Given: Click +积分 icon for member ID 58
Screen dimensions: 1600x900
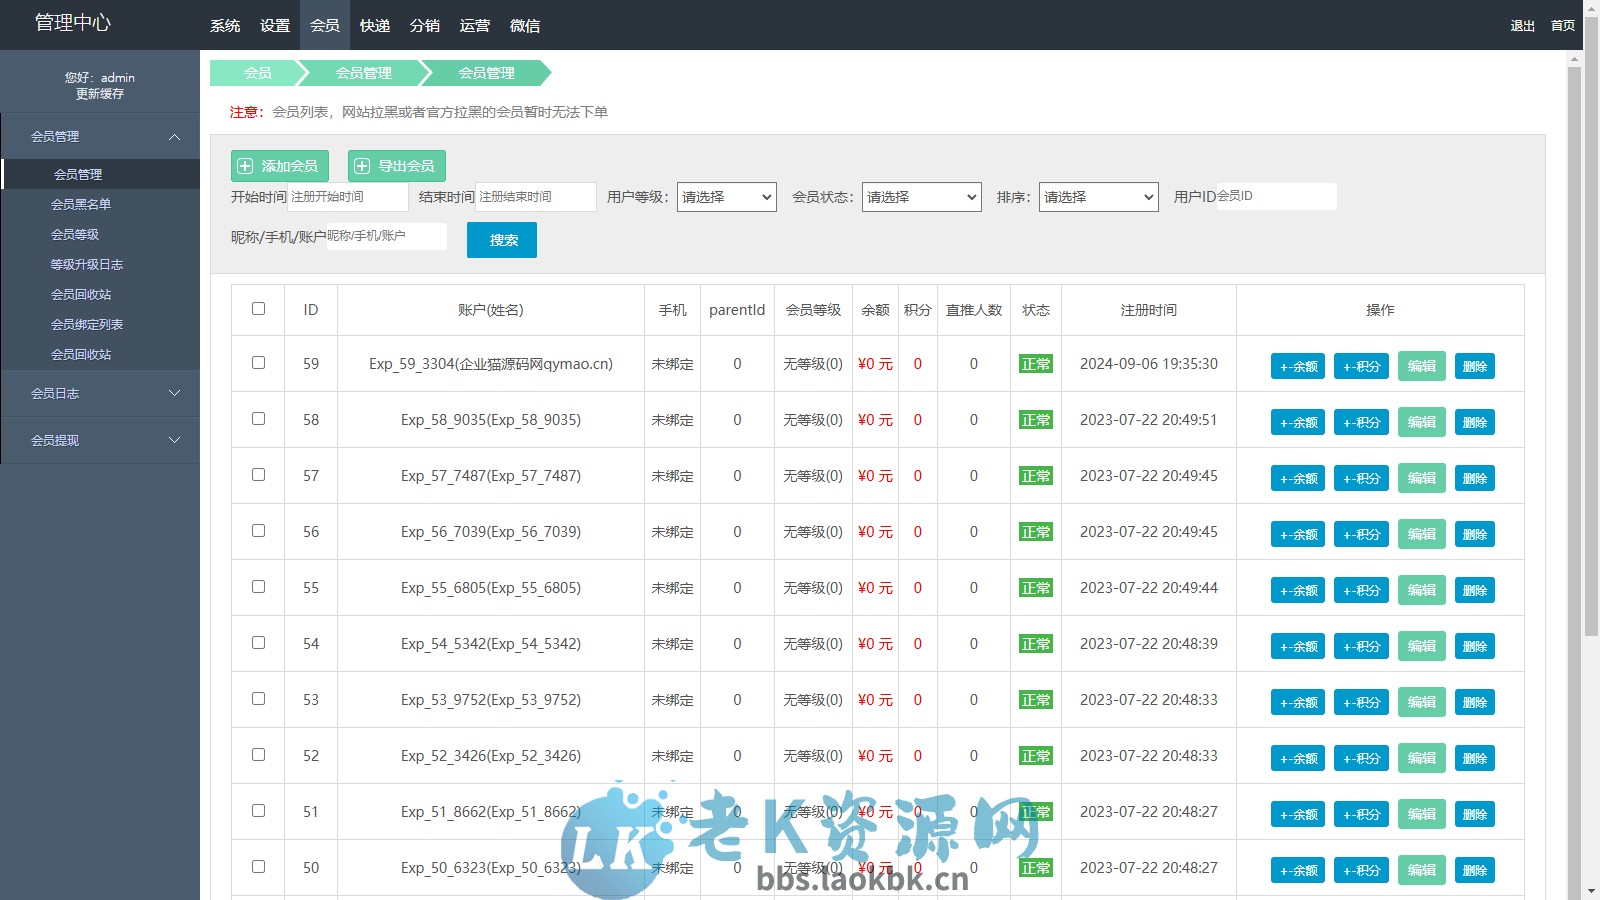Looking at the screenshot, I should 1360,422.
